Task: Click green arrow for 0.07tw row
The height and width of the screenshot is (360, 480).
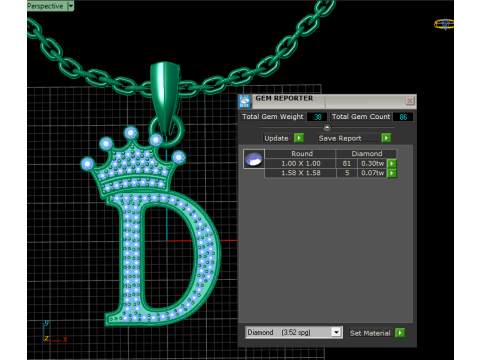Action: tap(392, 173)
